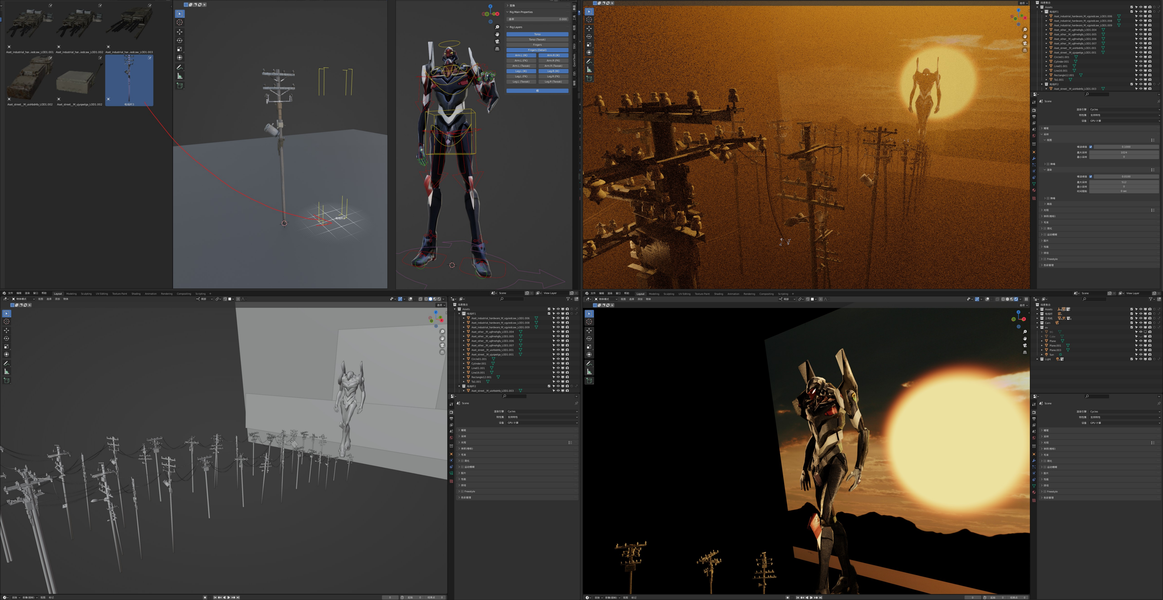Viewport: 1163px width, 600px height.
Task: Toggle the Leg.R (IK) rig layer
Action: [553, 71]
